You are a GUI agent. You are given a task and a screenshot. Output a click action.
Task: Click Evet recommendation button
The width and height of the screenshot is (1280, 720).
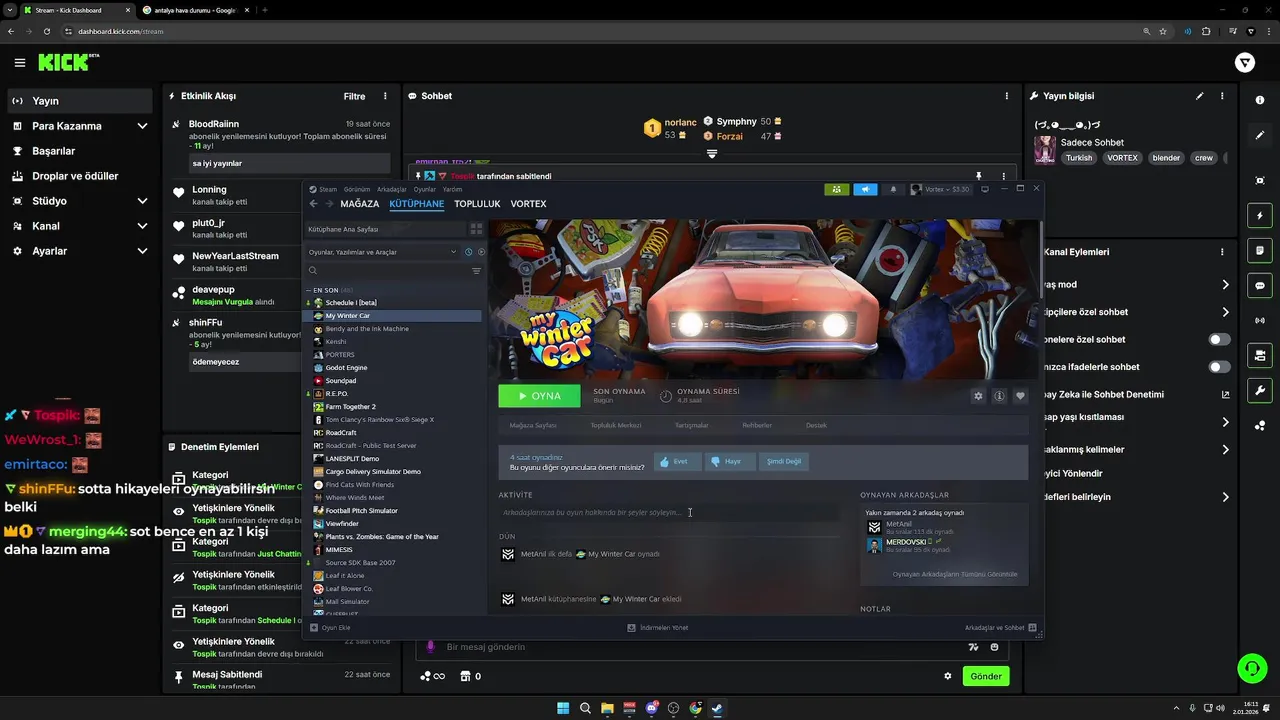(x=677, y=462)
